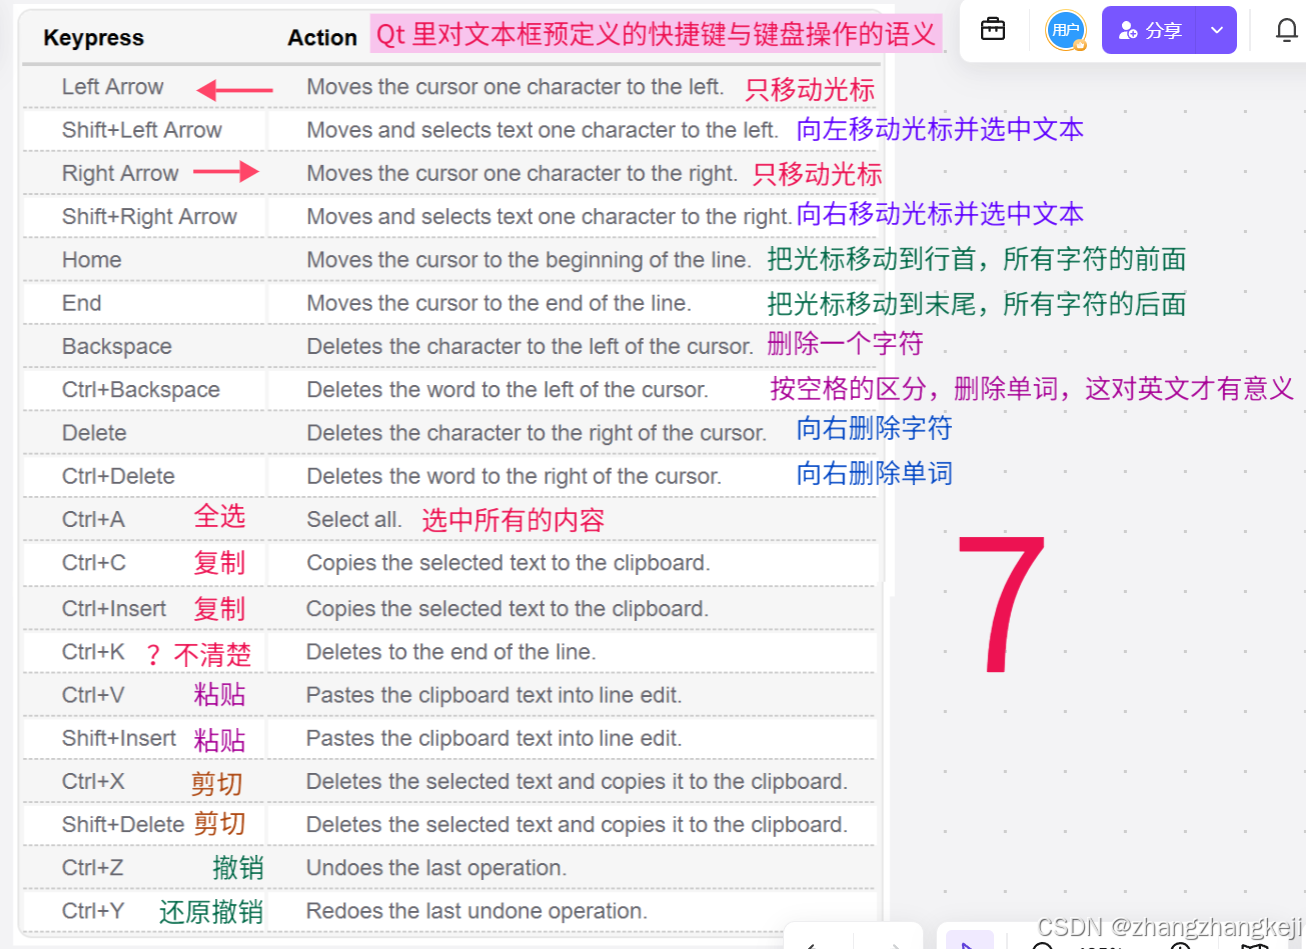Viewport: 1306px width, 949px height.
Task: Click 'Deletes the character to the right of the cursor.'
Action: pos(536,433)
